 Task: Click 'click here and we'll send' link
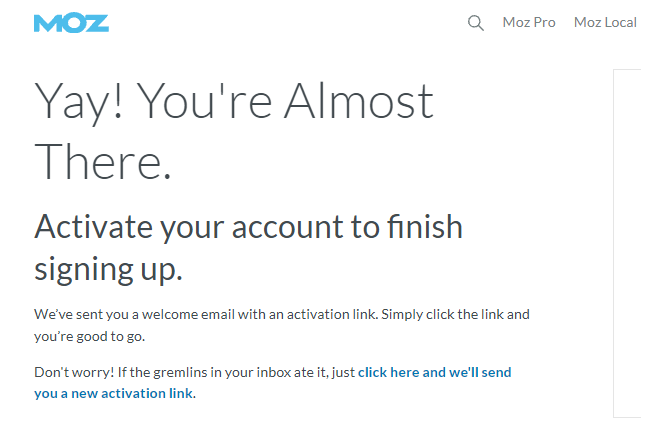click(434, 372)
